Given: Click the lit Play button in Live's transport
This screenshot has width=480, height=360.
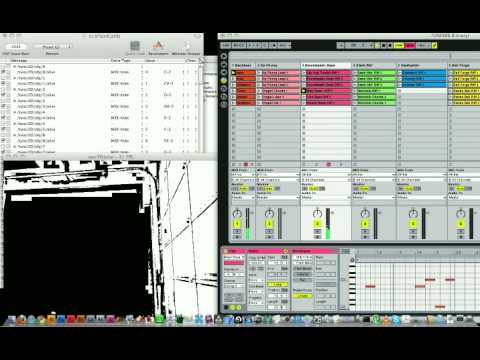Looking at the screenshot, I should [377, 45].
